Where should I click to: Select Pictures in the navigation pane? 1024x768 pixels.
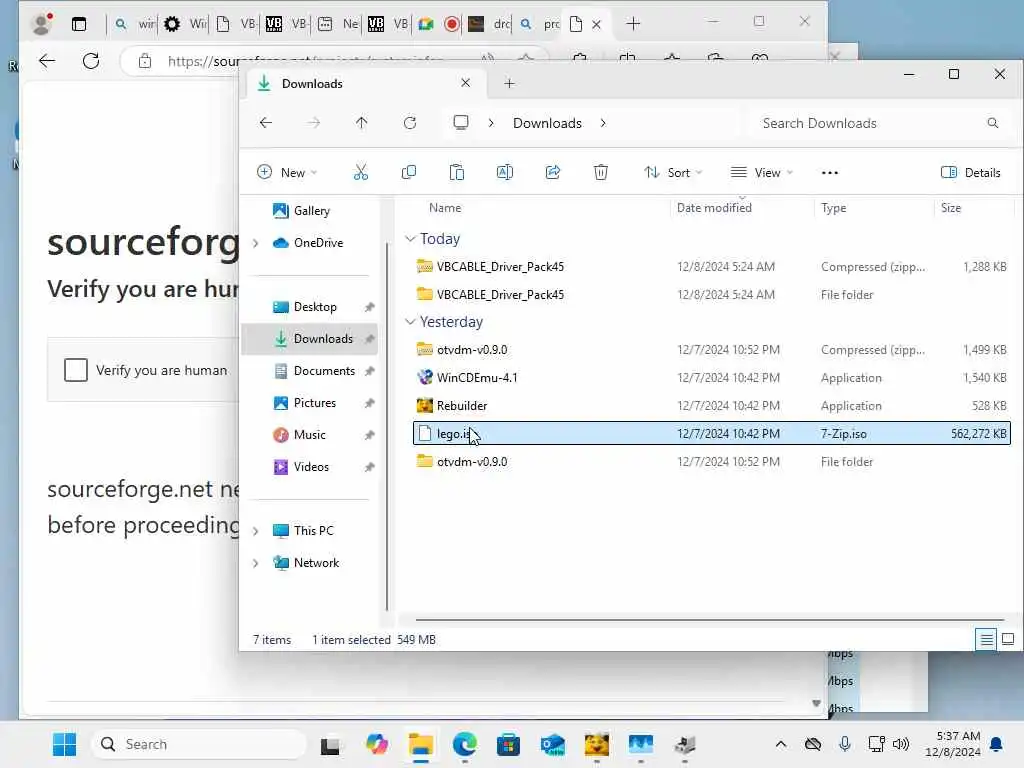(x=314, y=403)
